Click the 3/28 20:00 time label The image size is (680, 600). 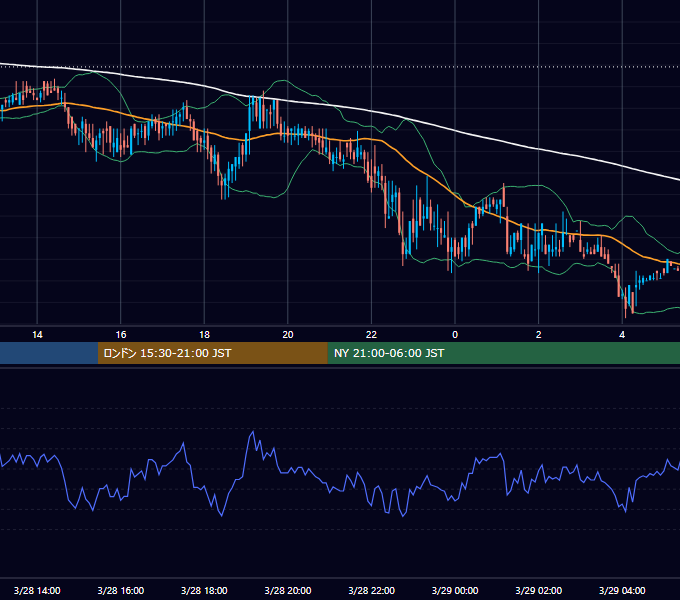288,590
